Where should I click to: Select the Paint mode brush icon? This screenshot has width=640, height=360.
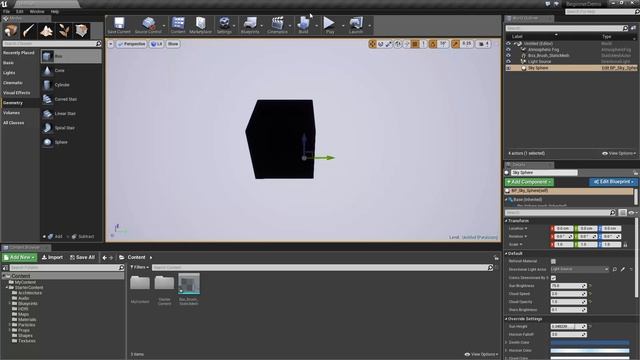click(x=28, y=31)
